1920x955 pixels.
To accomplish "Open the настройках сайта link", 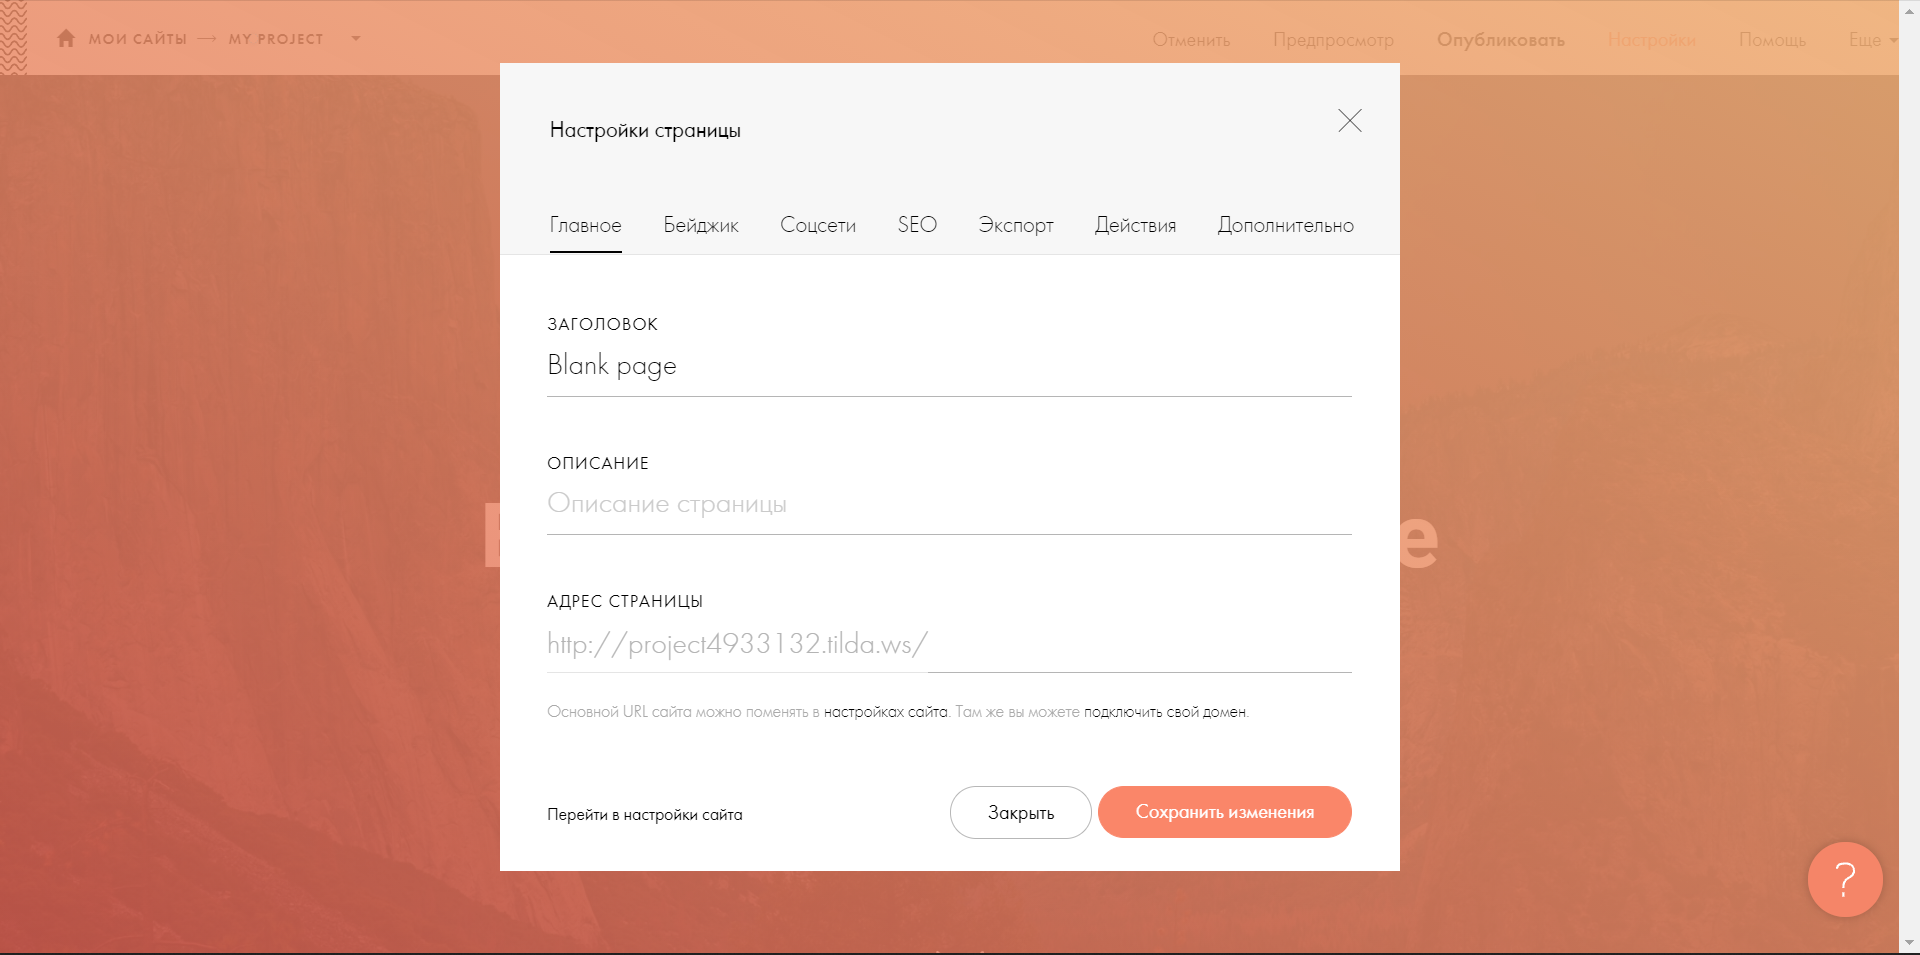I will pyautogui.click(x=885, y=712).
